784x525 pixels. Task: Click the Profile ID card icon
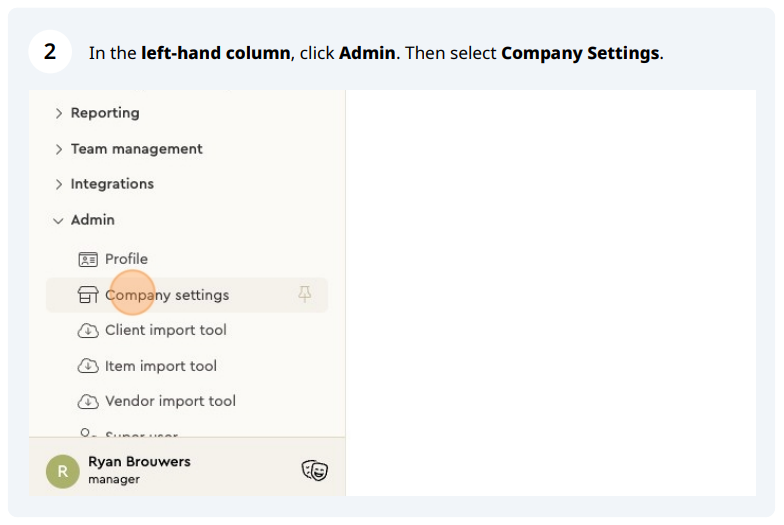tap(88, 259)
